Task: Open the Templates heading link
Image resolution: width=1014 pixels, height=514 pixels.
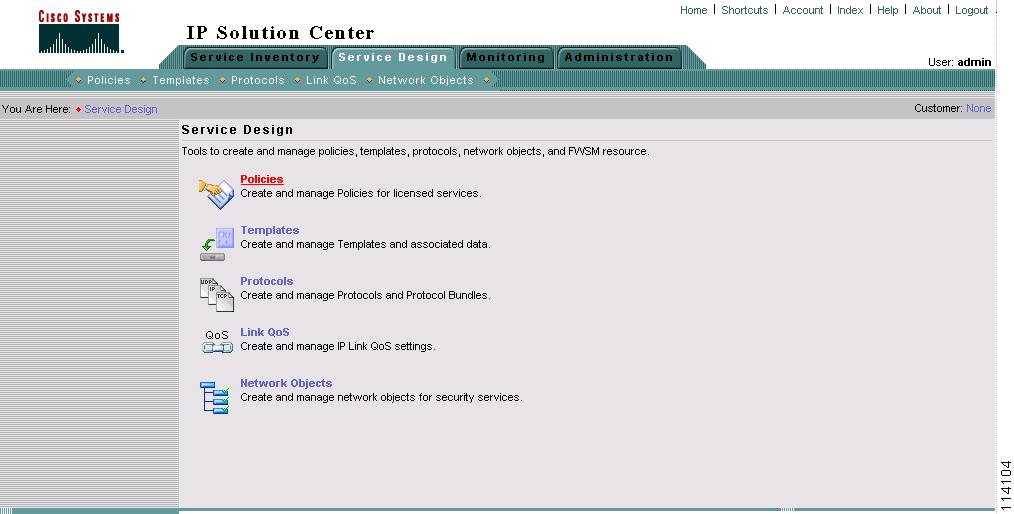Action: 270,230
